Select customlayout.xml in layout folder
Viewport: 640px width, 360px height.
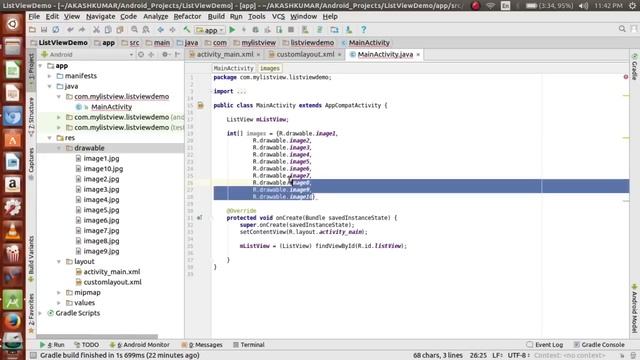(112, 282)
